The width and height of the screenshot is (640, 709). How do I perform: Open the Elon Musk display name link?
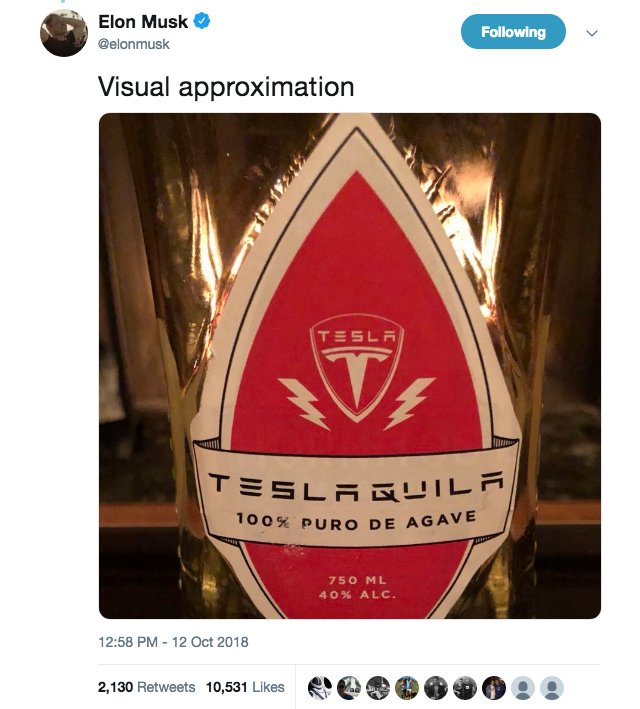click(x=142, y=21)
